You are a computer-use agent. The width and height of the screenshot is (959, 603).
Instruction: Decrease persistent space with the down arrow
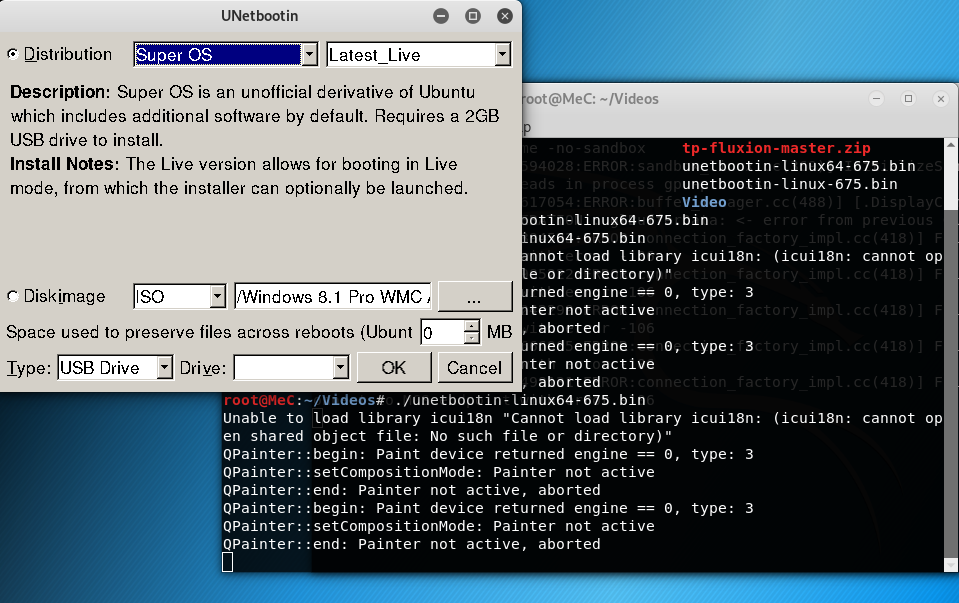[x=472, y=338]
